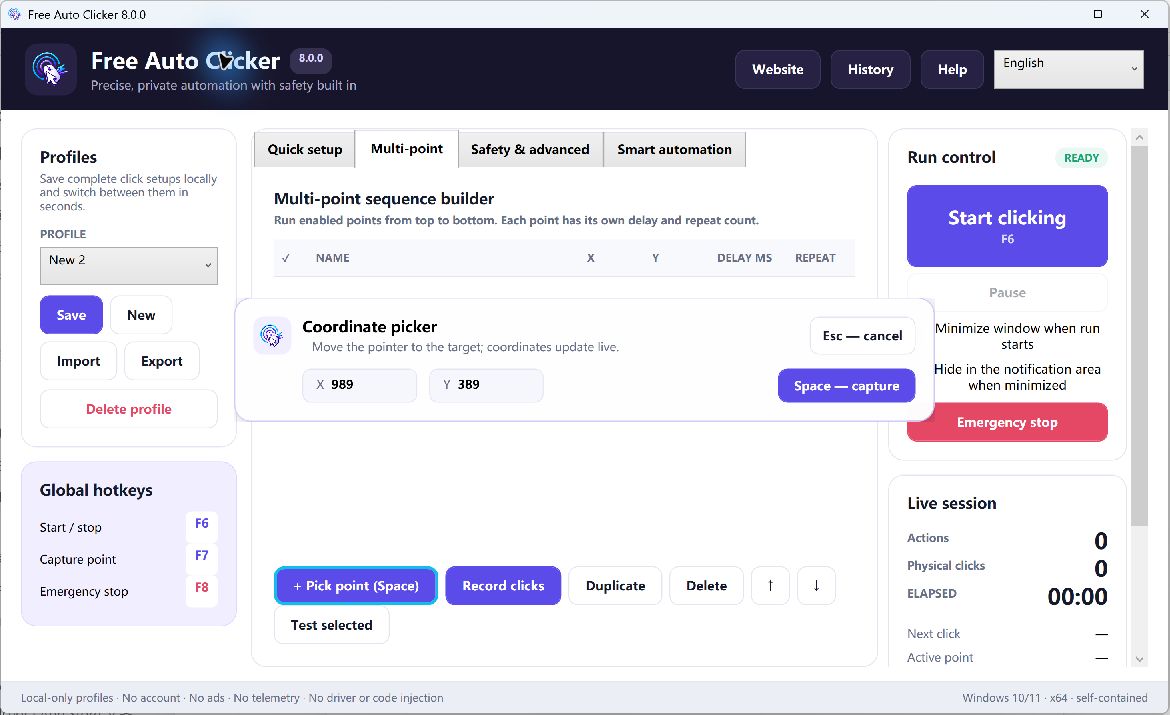The width and height of the screenshot is (1170, 715).
Task: Open the English language dropdown
Action: pyautogui.click(x=1069, y=69)
